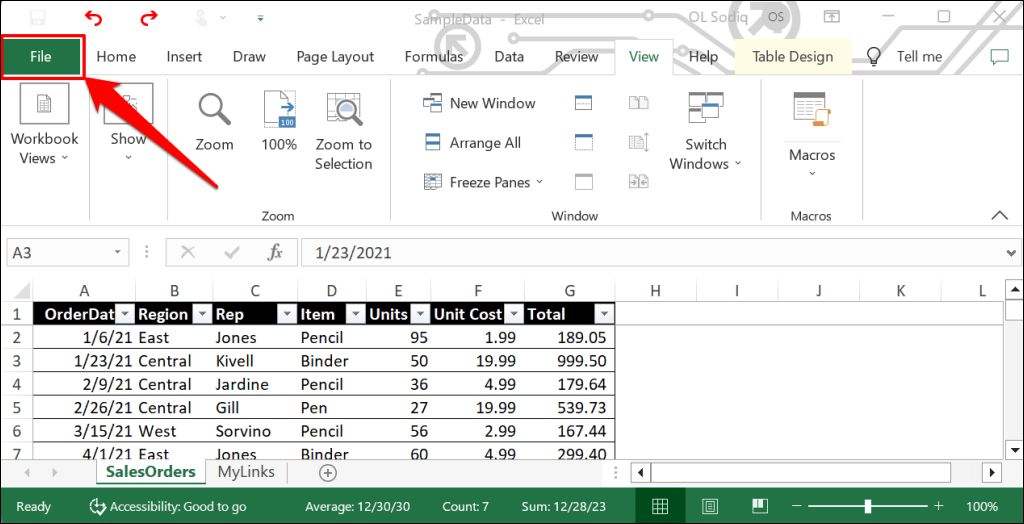Click Zoom to Selection icon
This screenshot has width=1024, height=524.
tap(343, 109)
